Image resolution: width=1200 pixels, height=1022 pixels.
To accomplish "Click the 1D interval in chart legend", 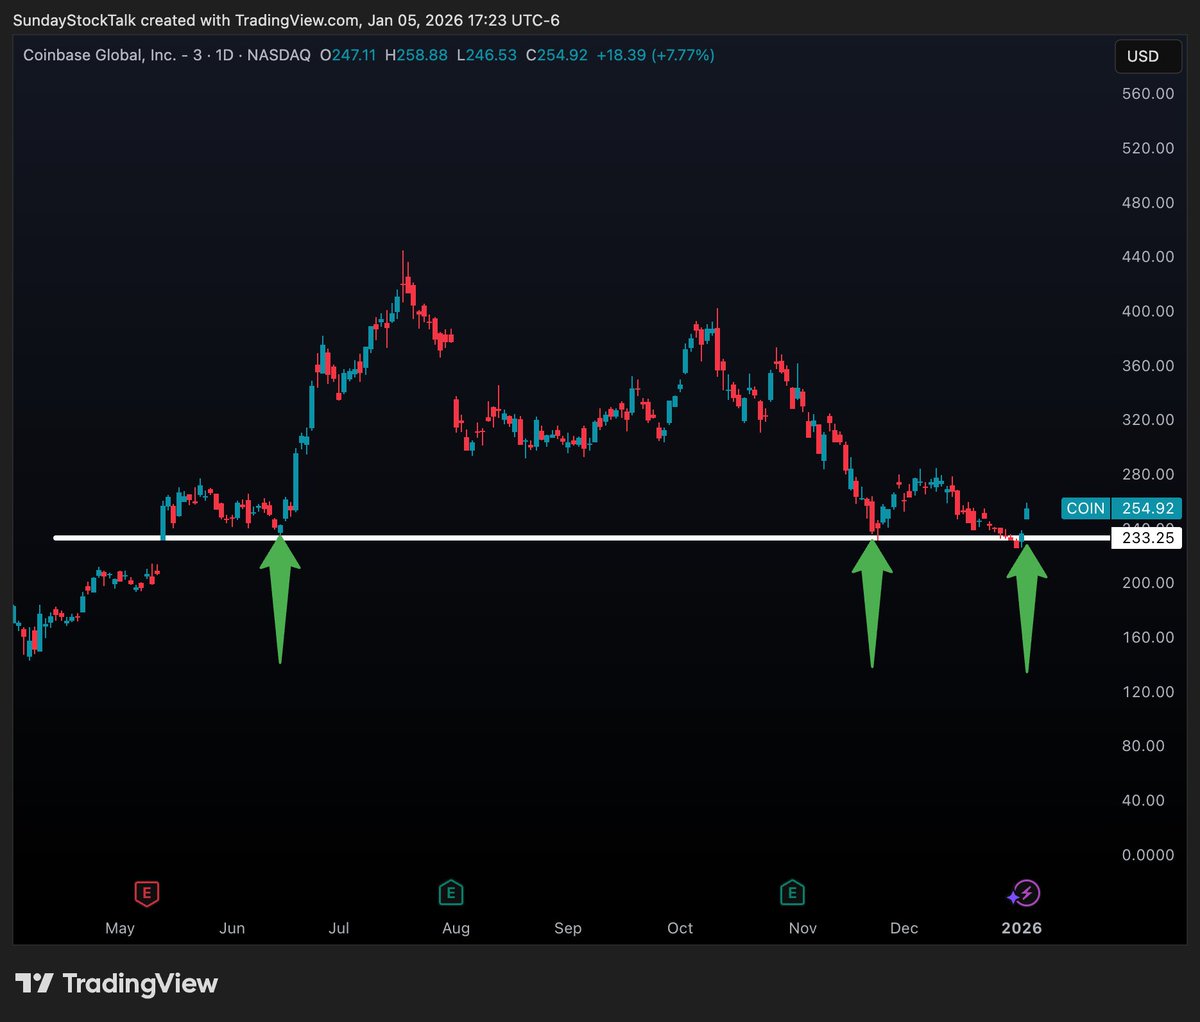I will tap(224, 55).
